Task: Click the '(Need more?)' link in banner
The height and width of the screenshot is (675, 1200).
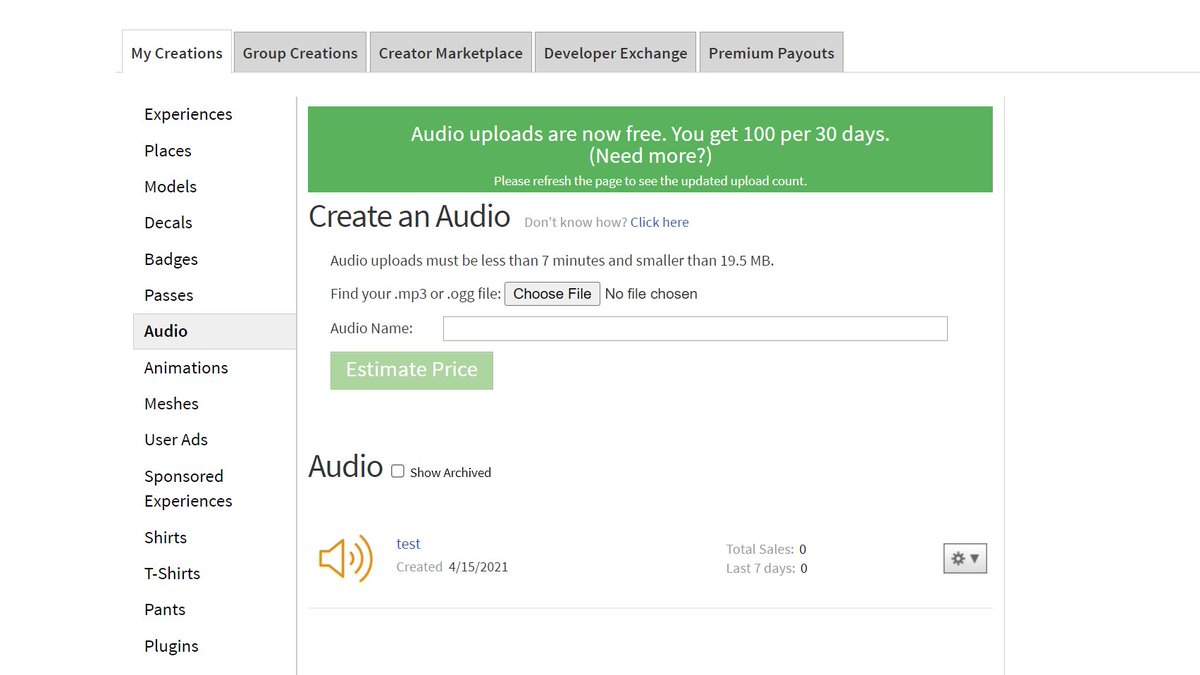Action: (650, 156)
